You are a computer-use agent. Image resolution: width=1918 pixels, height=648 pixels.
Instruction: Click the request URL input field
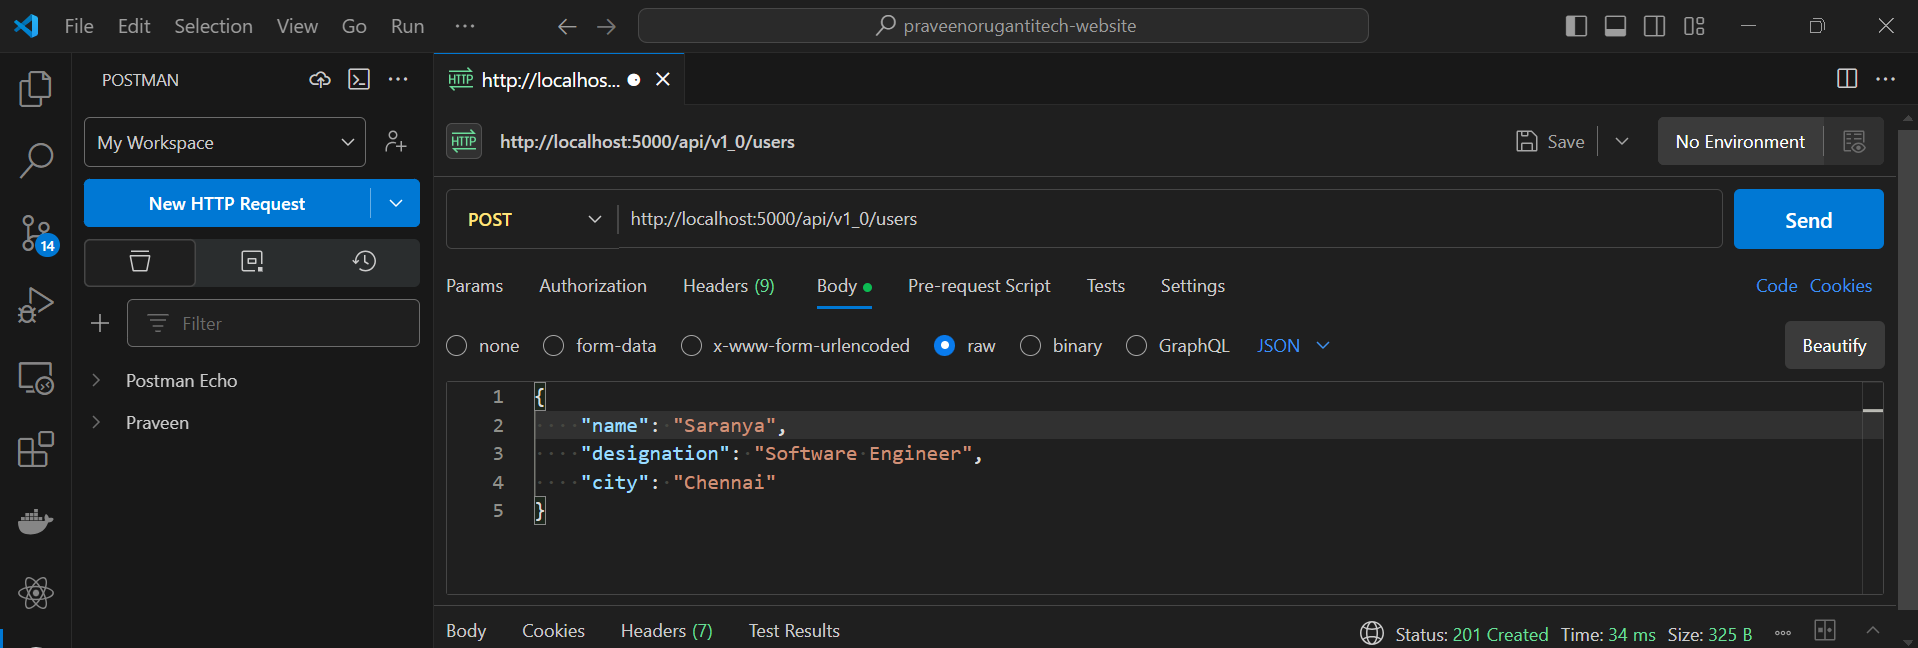pos(1170,219)
